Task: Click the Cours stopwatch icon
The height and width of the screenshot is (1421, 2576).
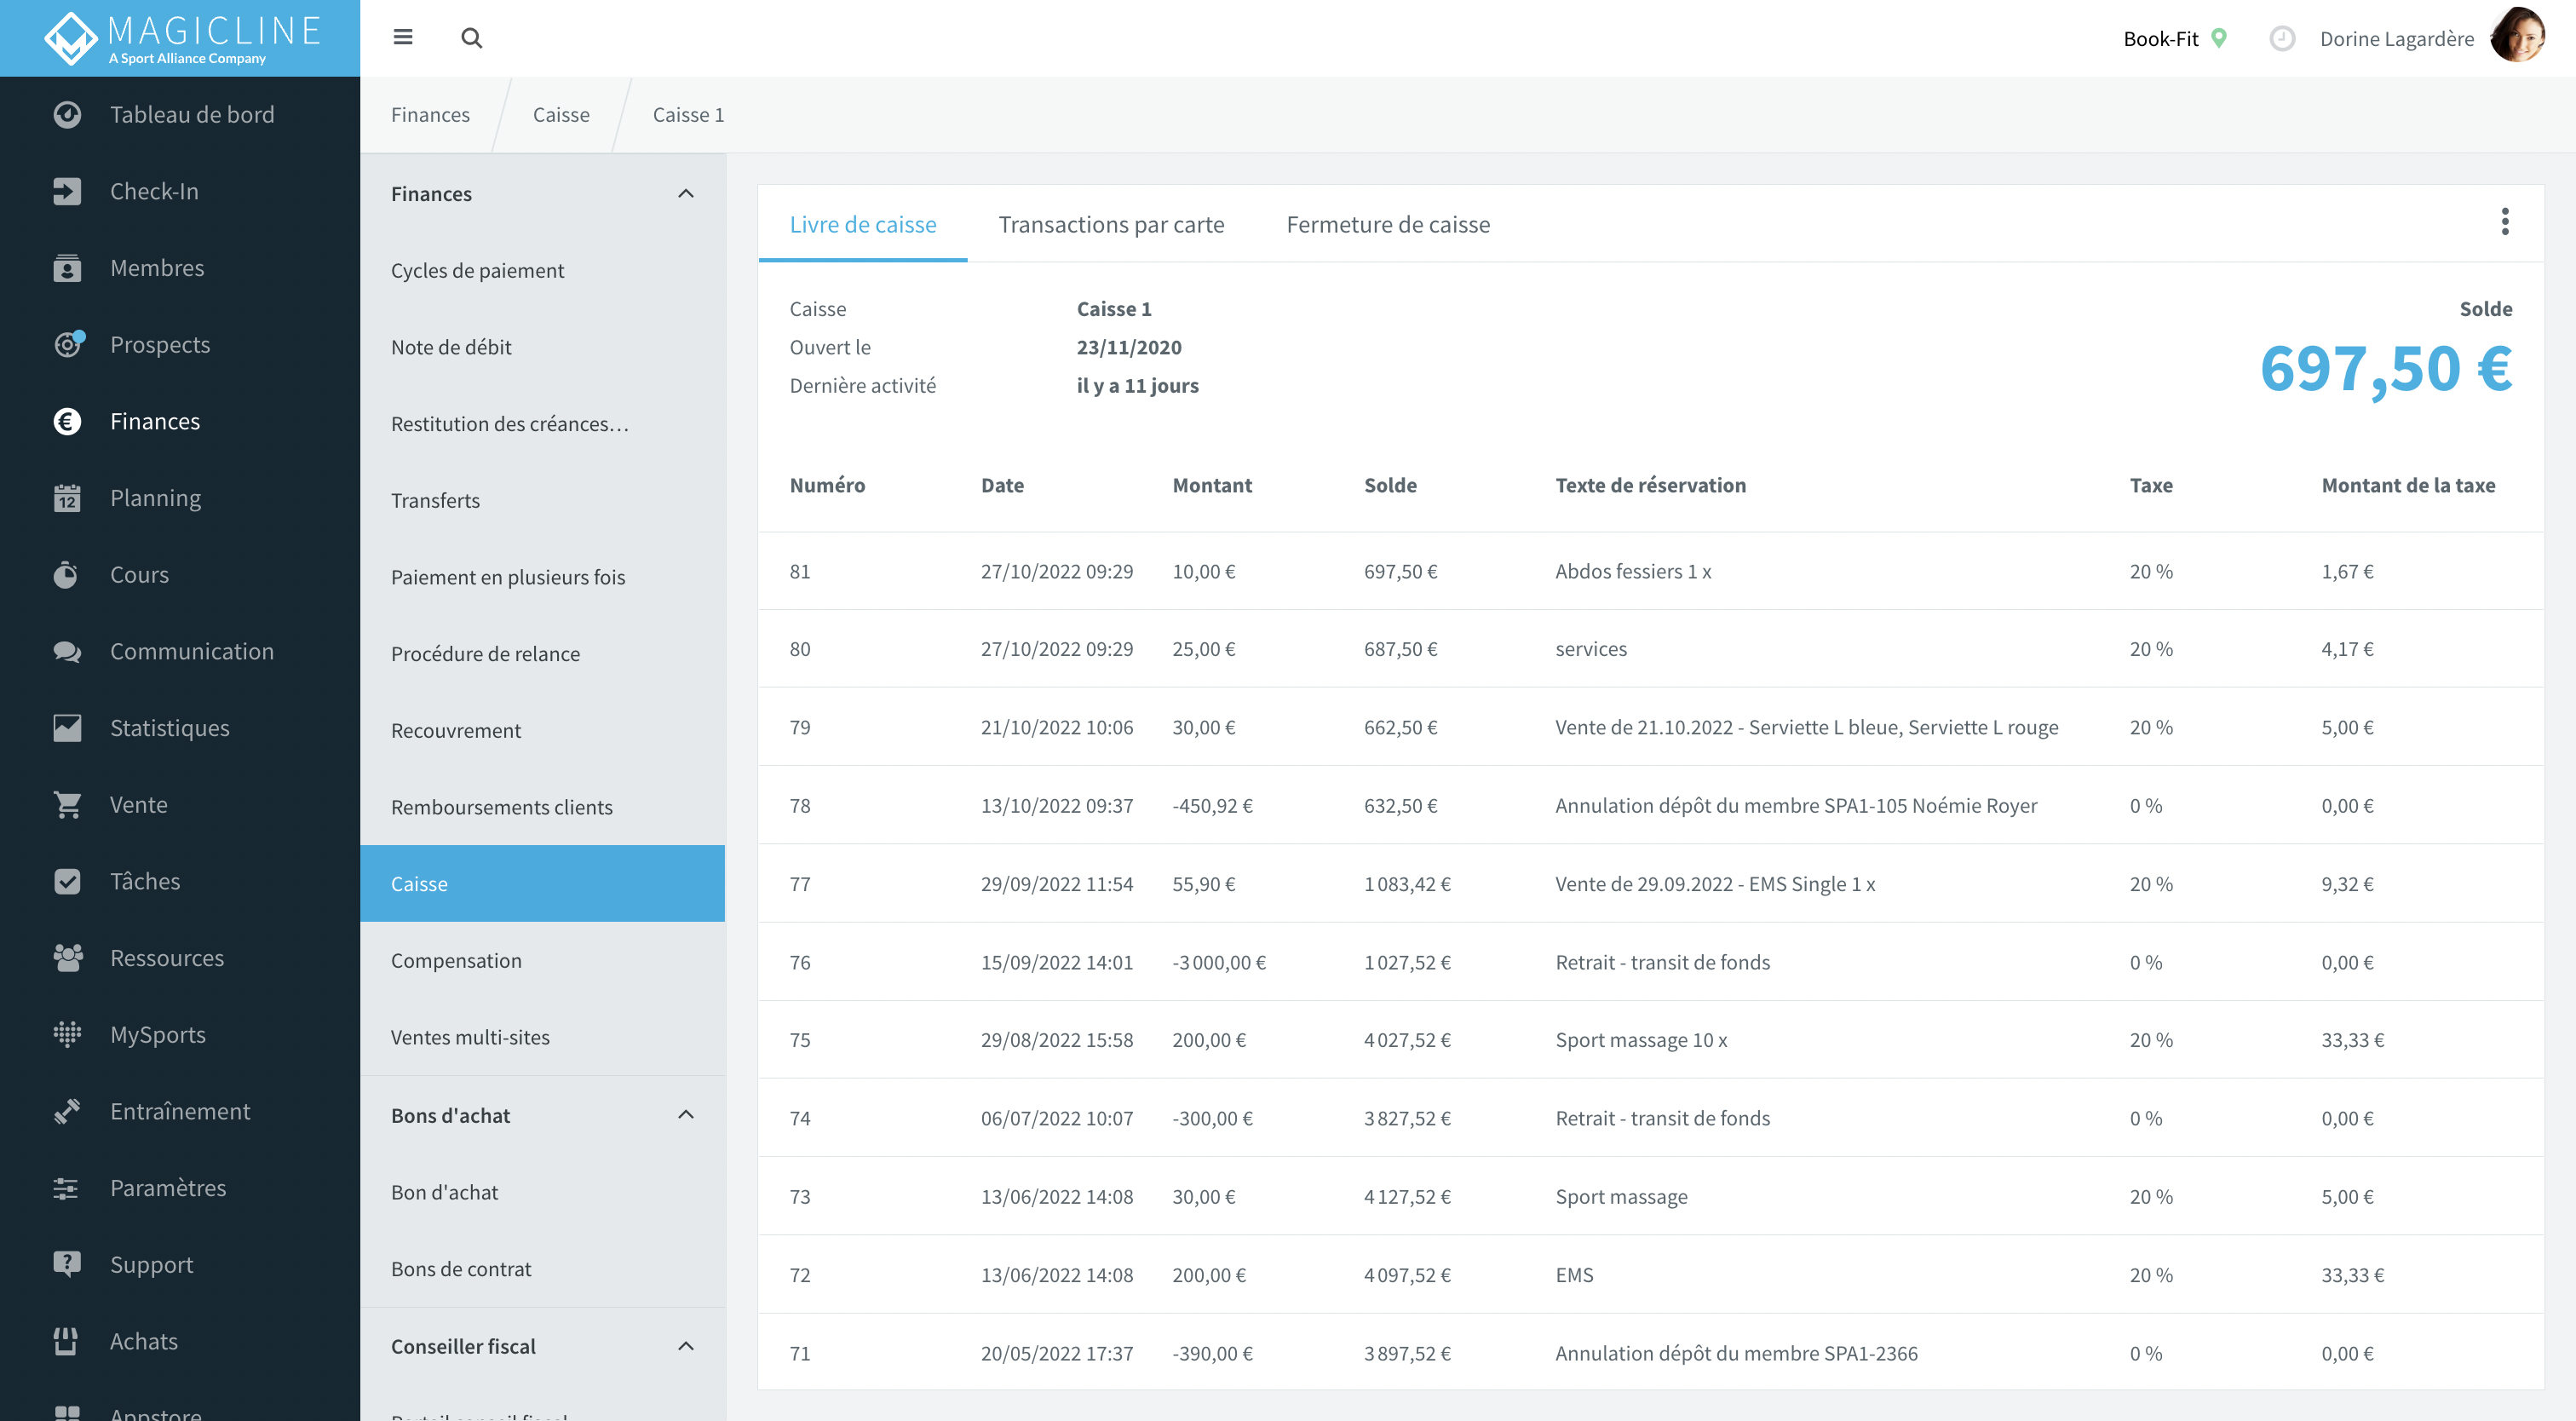Action: click(x=67, y=574)
